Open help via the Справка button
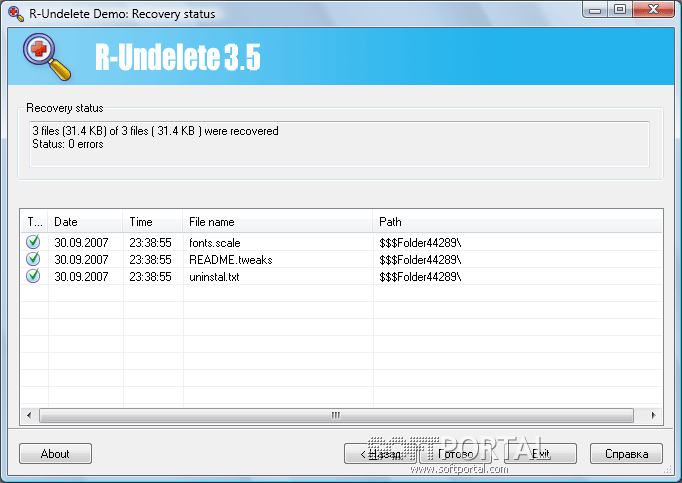 coord(626,453)
